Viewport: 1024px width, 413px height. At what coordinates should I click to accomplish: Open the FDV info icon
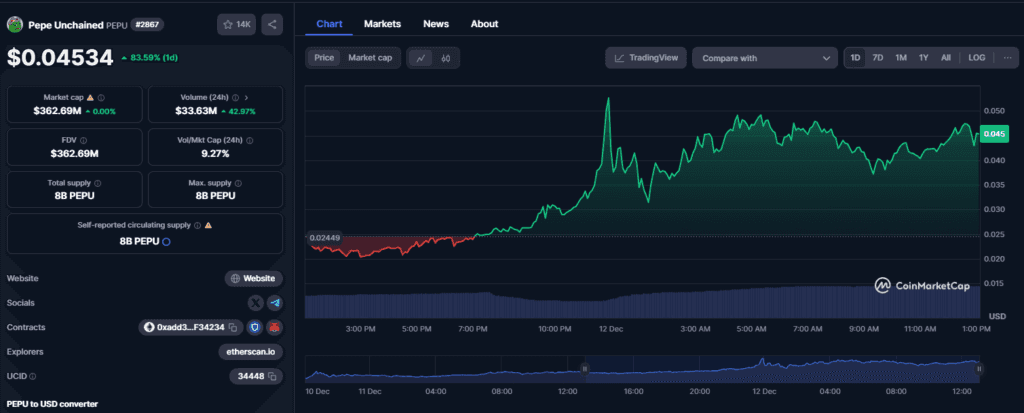point(84,140)
